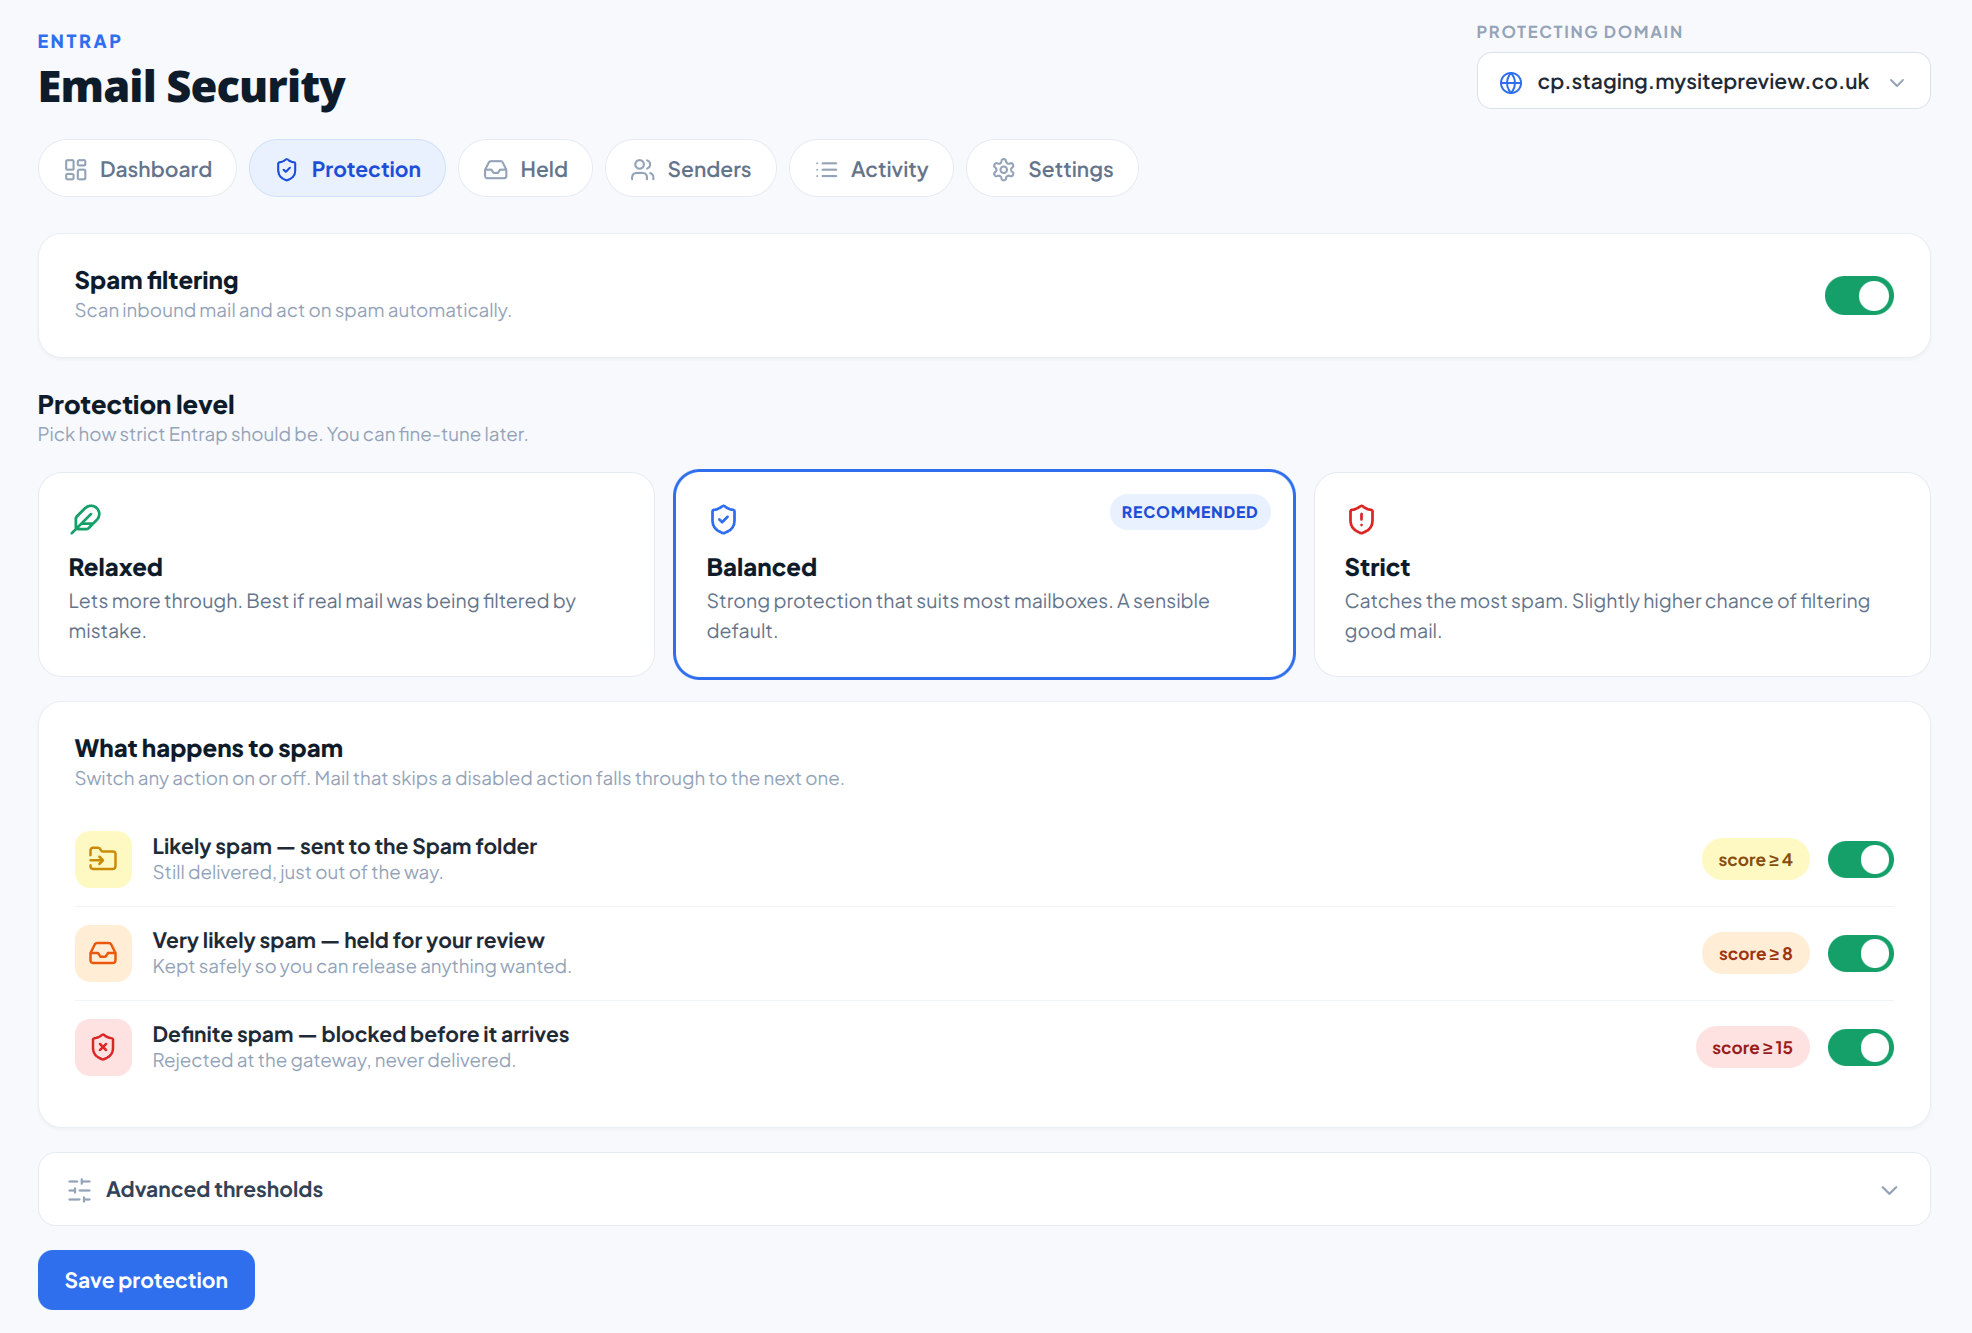Expand the Advanced thresholds section

pos(984,1189)
